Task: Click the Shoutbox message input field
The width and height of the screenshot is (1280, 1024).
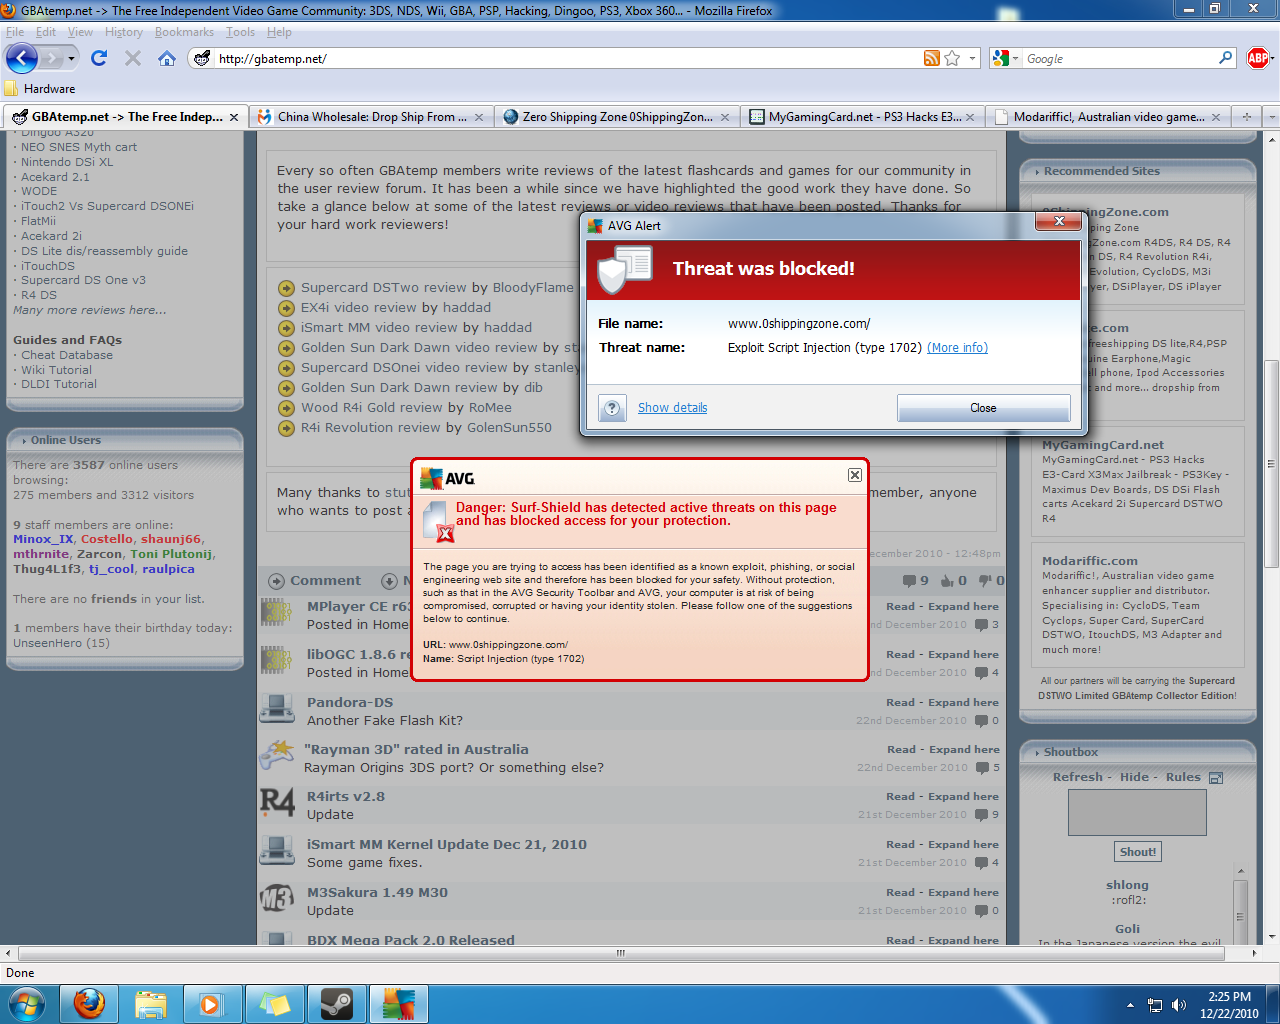Action: (1137, 812)
